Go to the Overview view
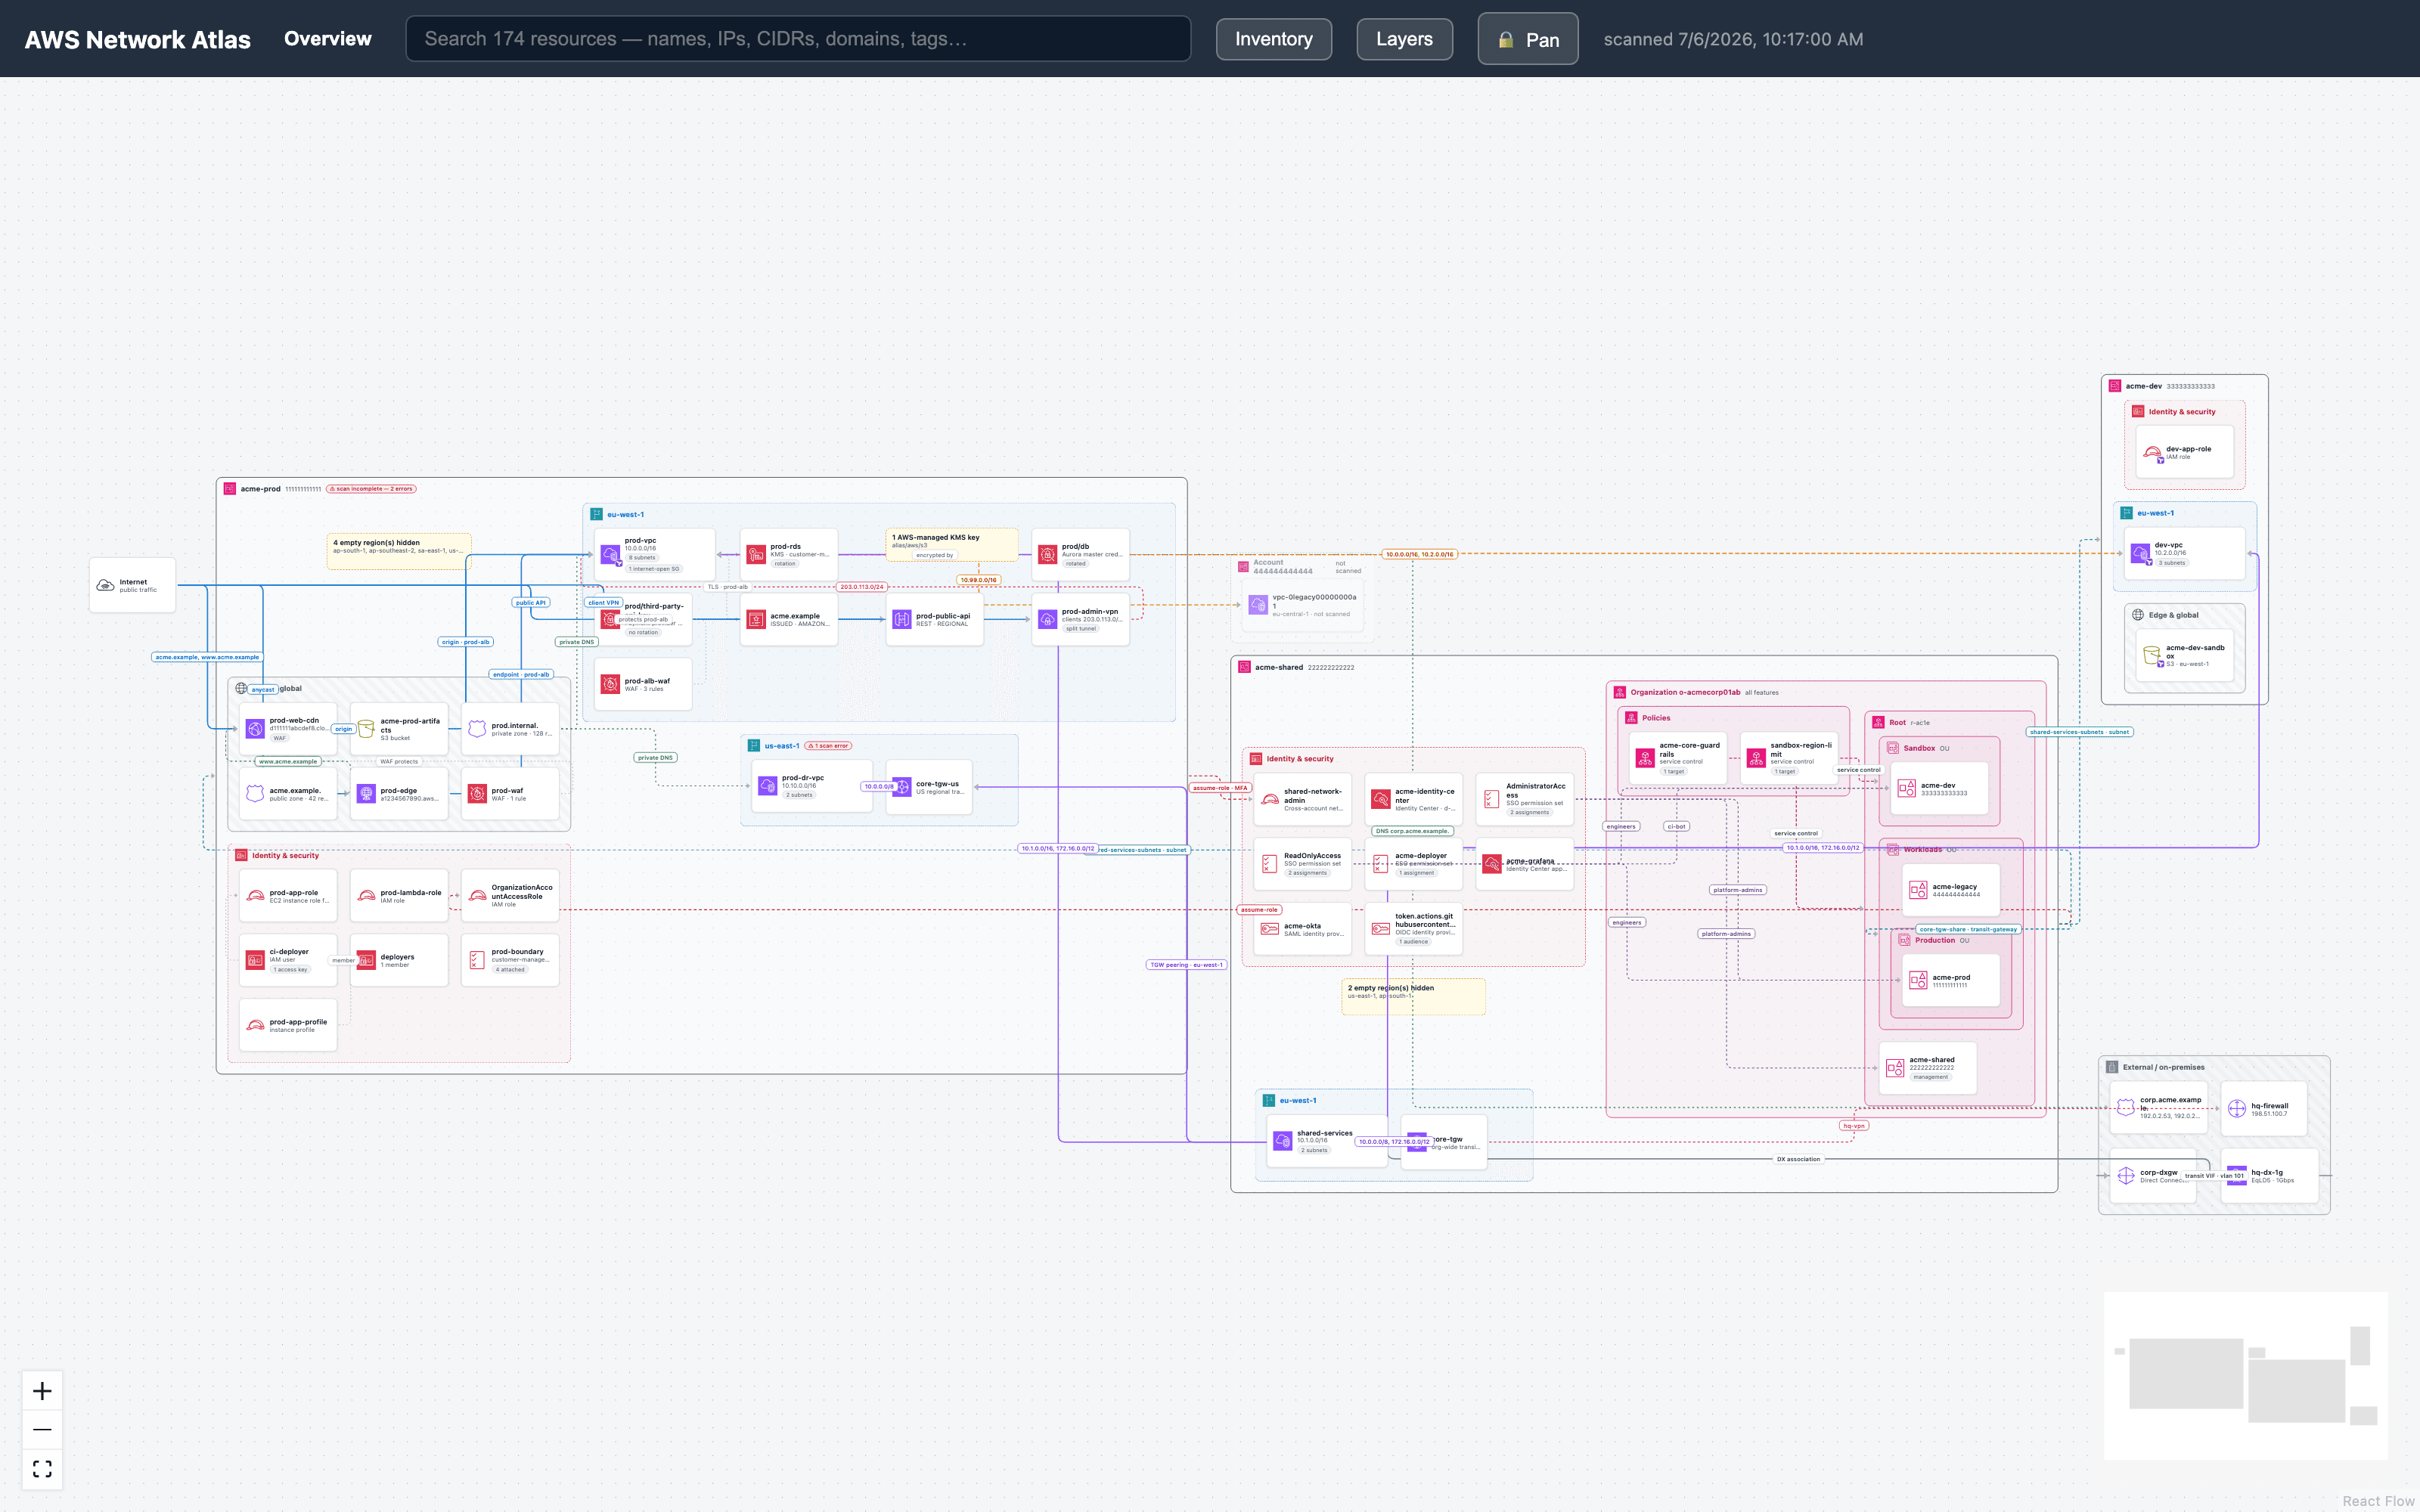This screenshot has height=1512, width=2420. [x=327, y=39]
